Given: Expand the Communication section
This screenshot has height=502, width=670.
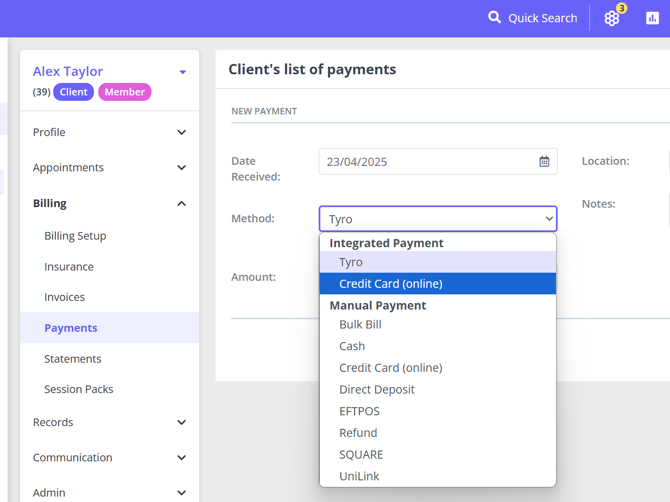Looking at the screenshot, I should click(181, 458).
